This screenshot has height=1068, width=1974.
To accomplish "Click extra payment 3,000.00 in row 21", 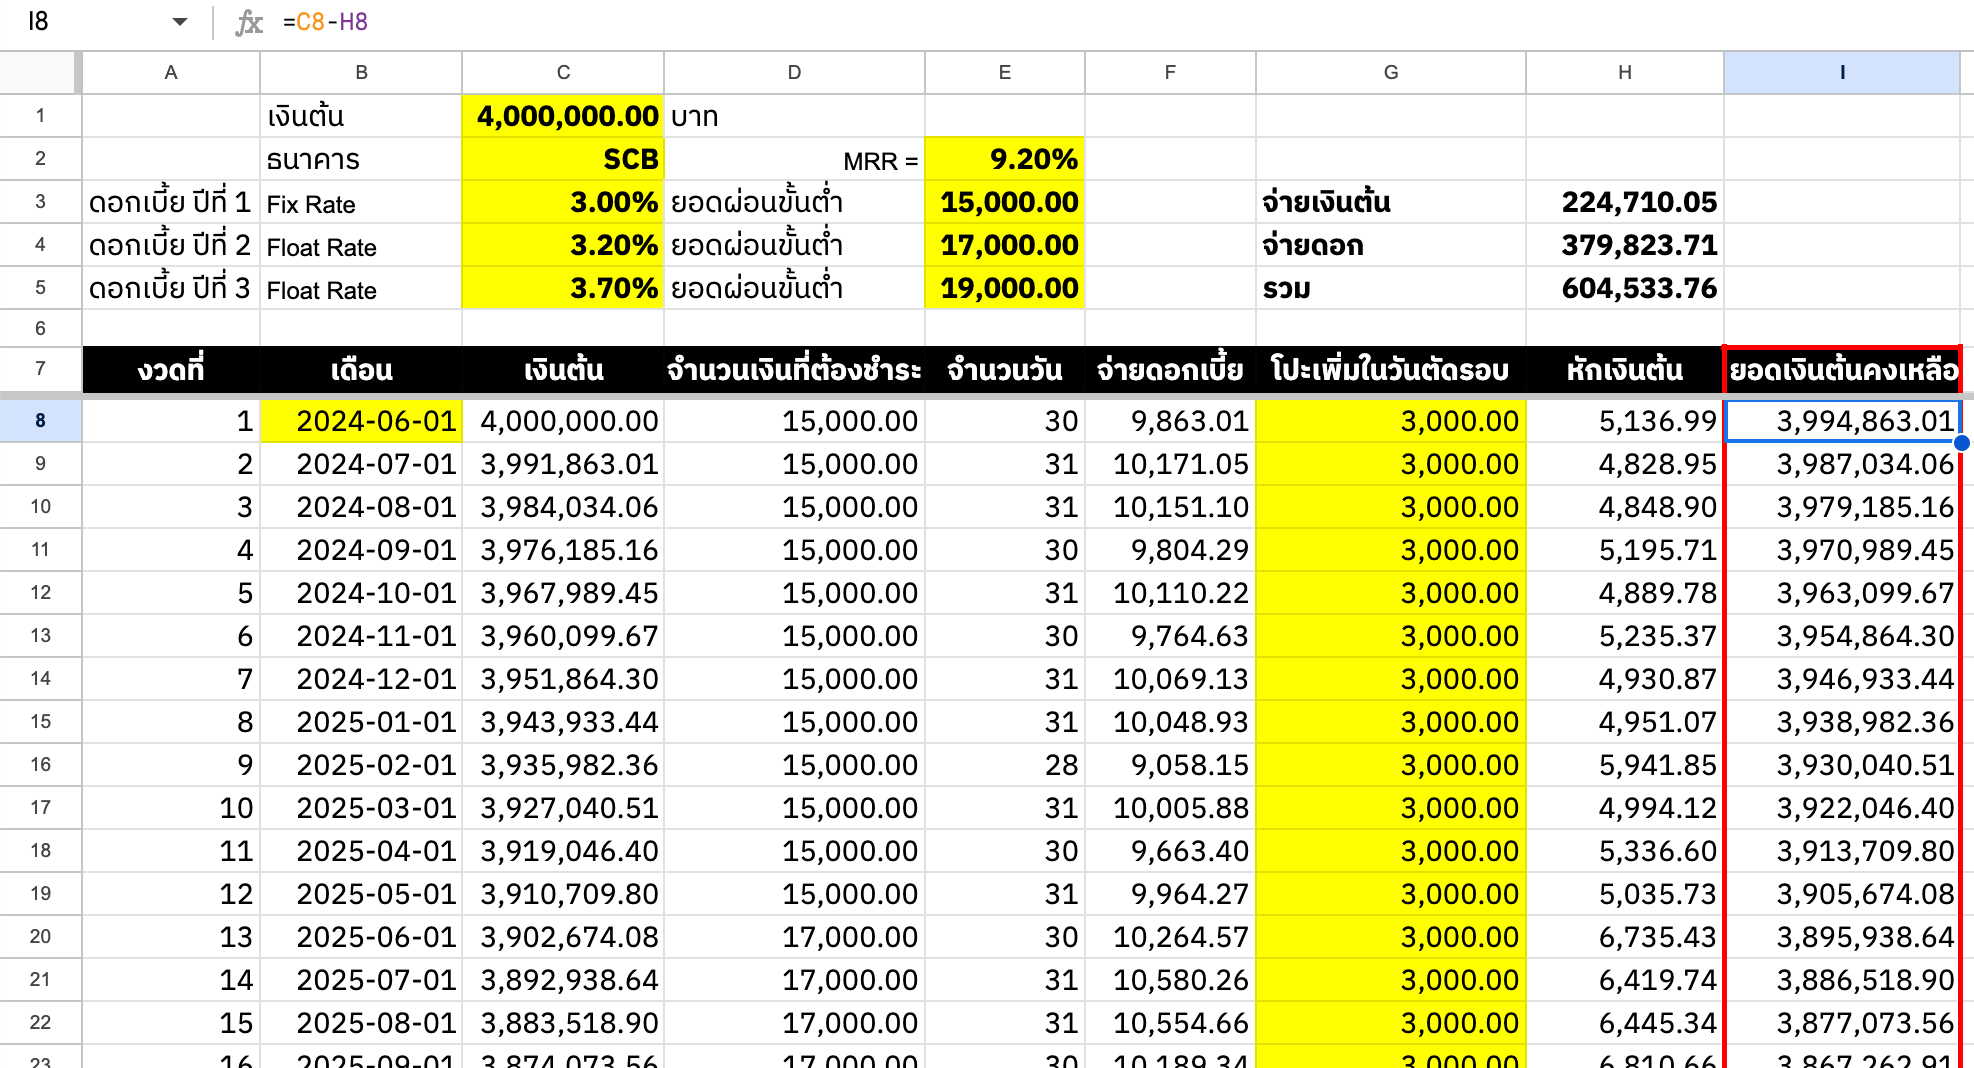I will pyautogui.click(x=1391, y=980).
